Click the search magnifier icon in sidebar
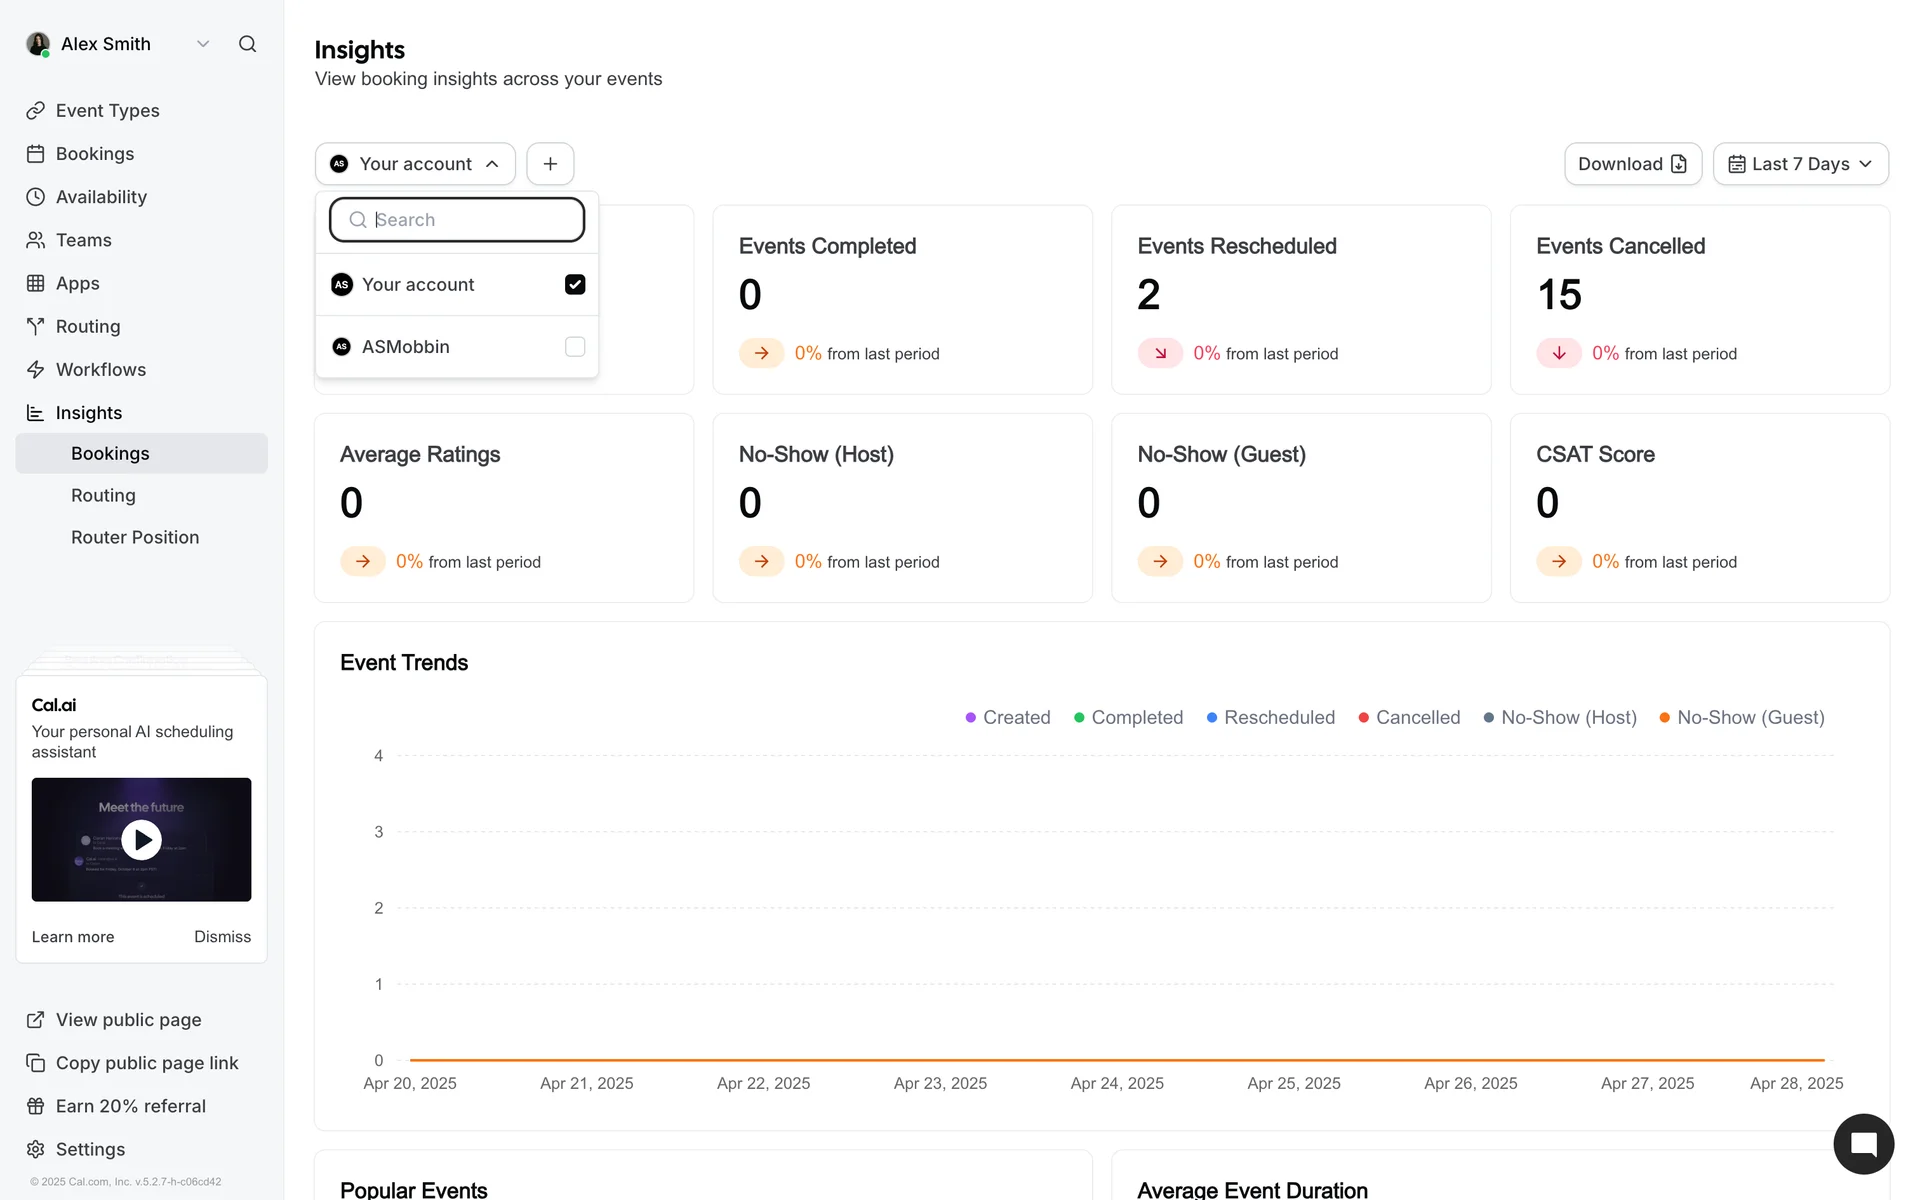Screen dimensions: 1920x1200 (247, 44)
